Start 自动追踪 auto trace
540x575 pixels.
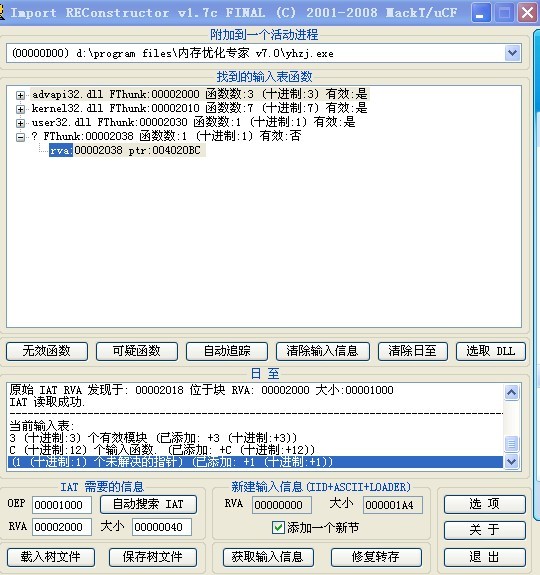point(227,351)
